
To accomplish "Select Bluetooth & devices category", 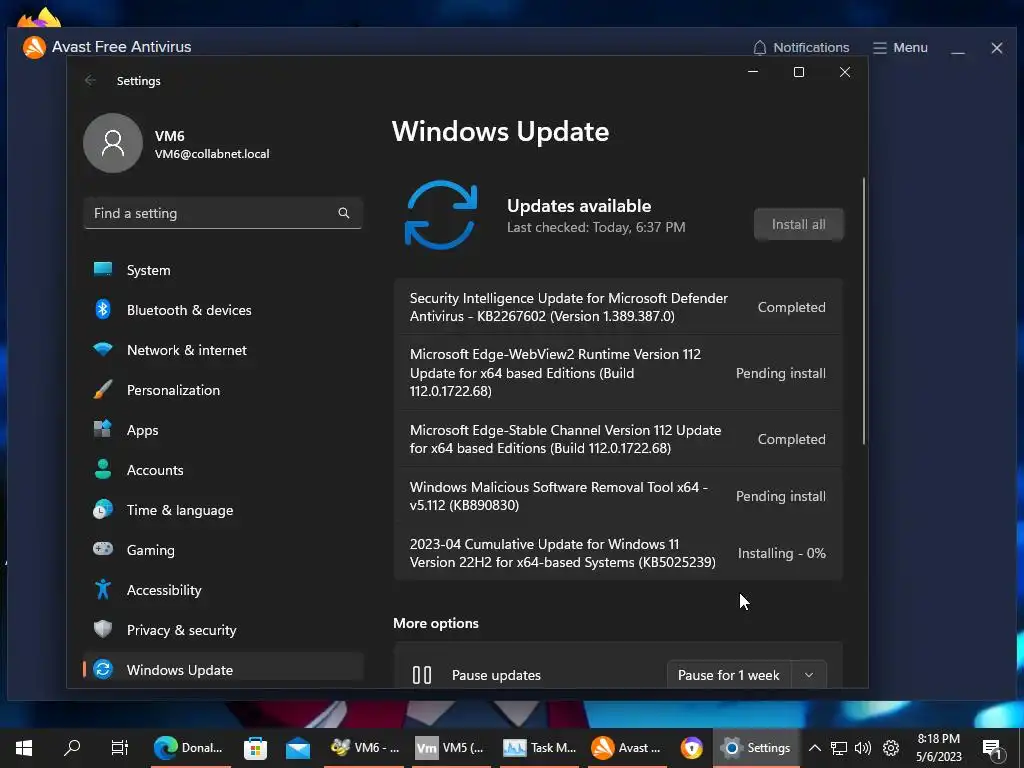I will [223, 310].
